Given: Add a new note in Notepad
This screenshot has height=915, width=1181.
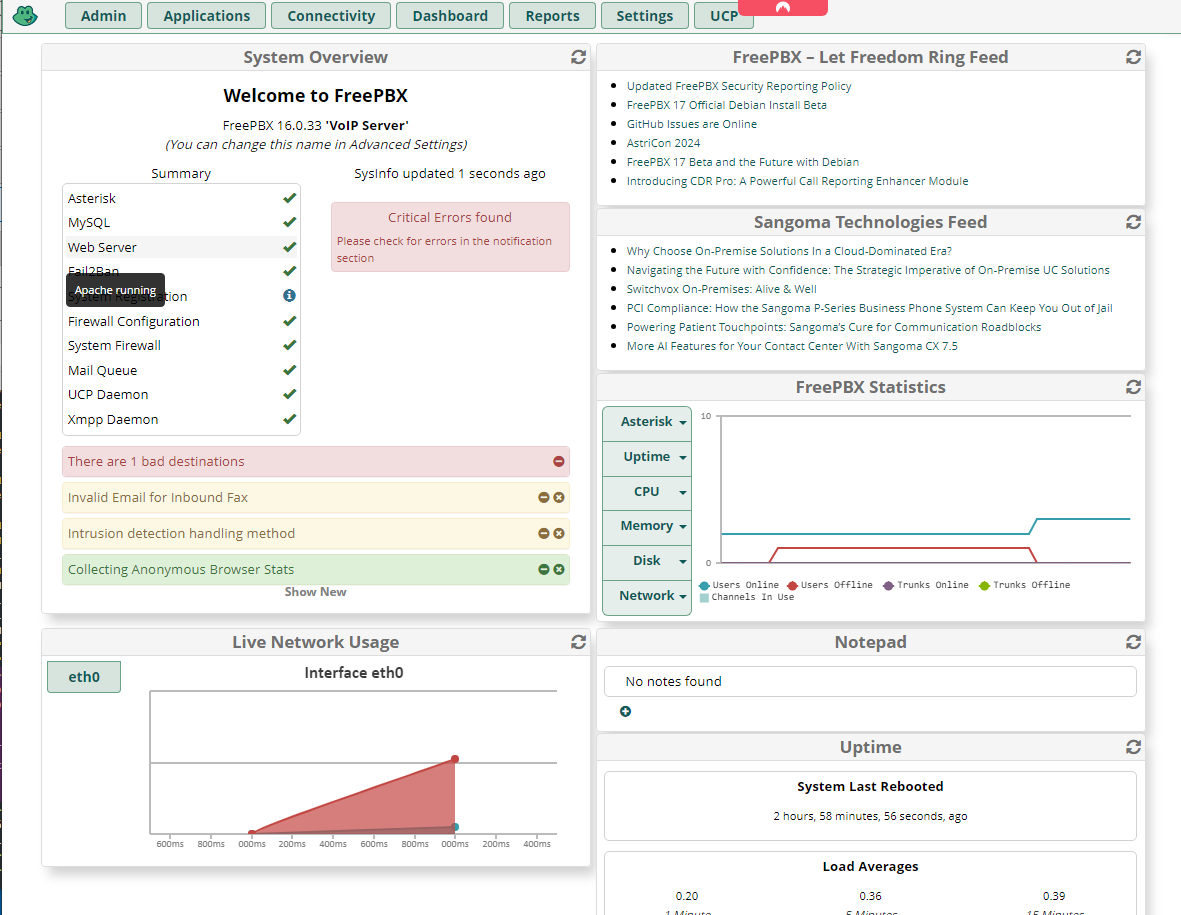Looking at the screenshot, I should (x=625, y=712).
